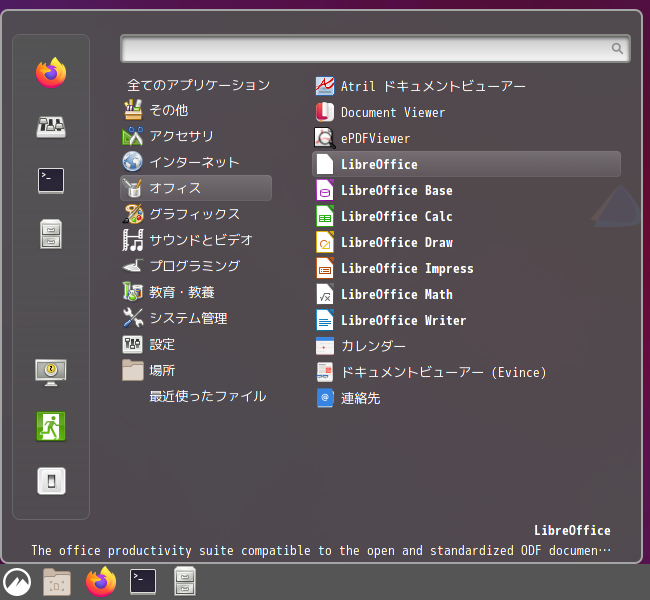Open the サウンドとビデオ category

[196, 240]
